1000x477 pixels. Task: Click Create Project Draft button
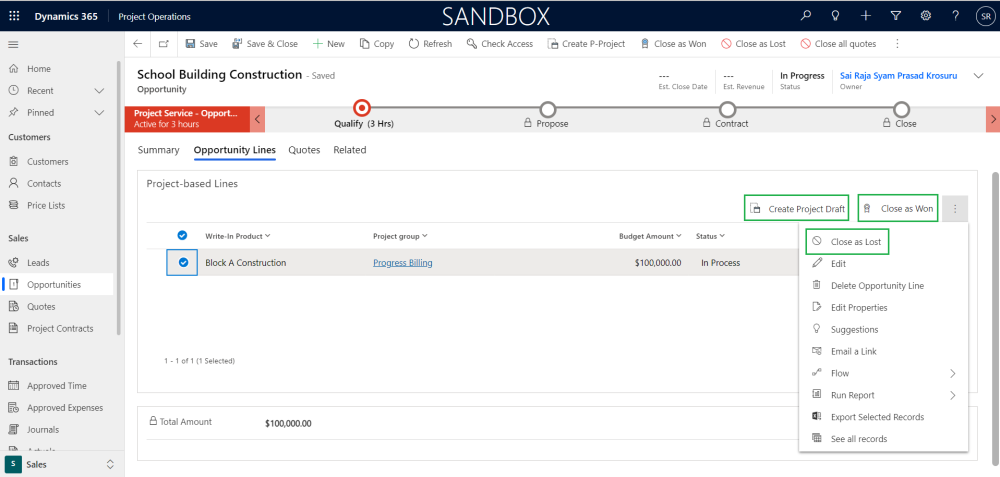(797, 209)
